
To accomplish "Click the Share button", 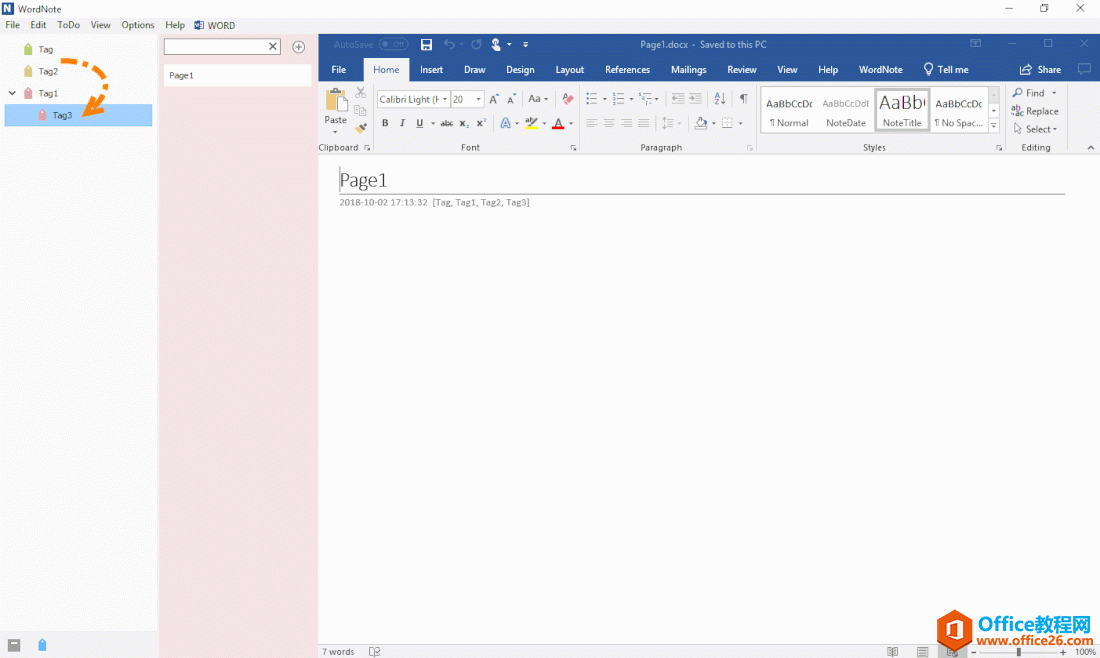I will point(1040,70).
